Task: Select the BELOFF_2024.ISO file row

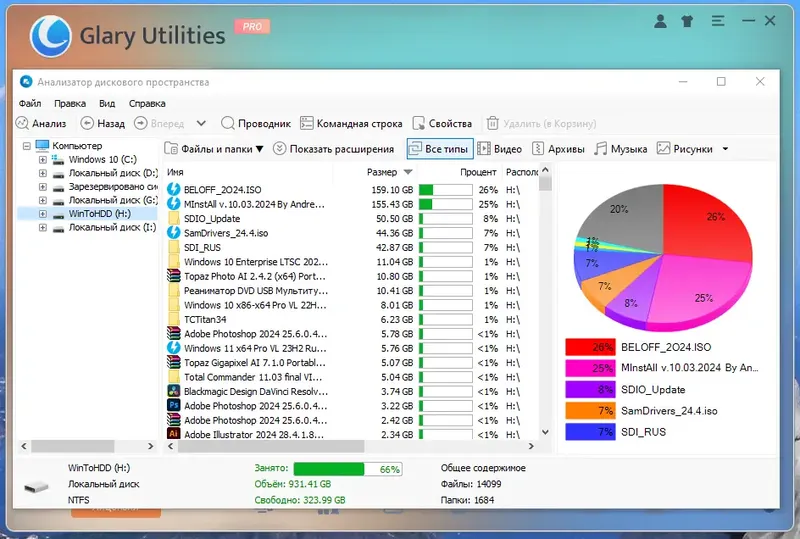Action: (x=351, y=189)
